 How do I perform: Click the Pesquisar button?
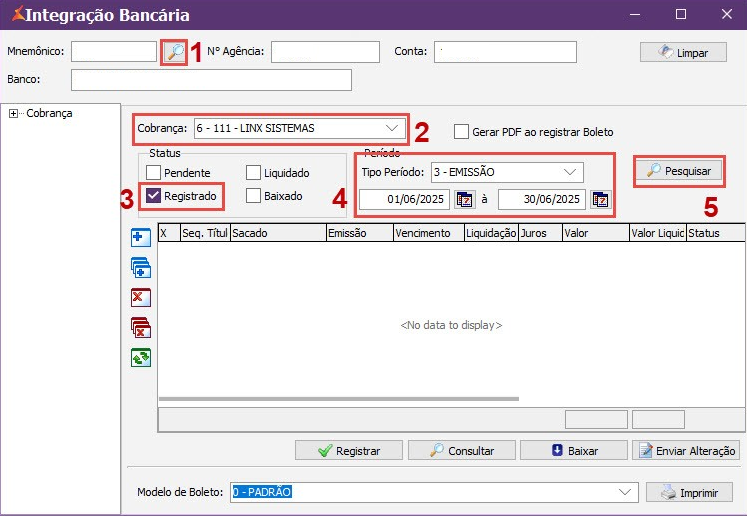click(x=679, y=171)
